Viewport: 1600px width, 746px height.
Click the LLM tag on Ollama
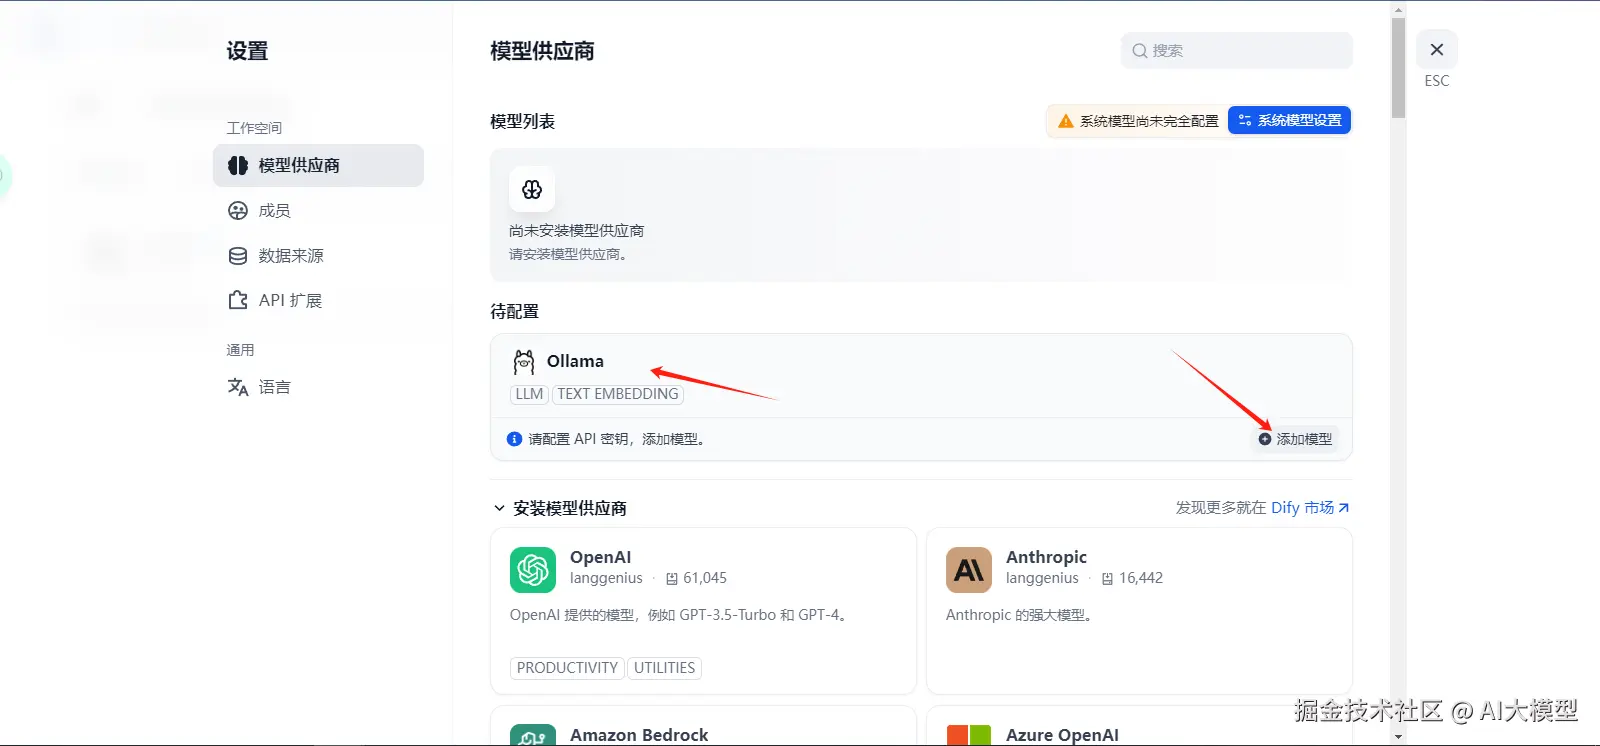pyautogui.click(x=529, y=394)
